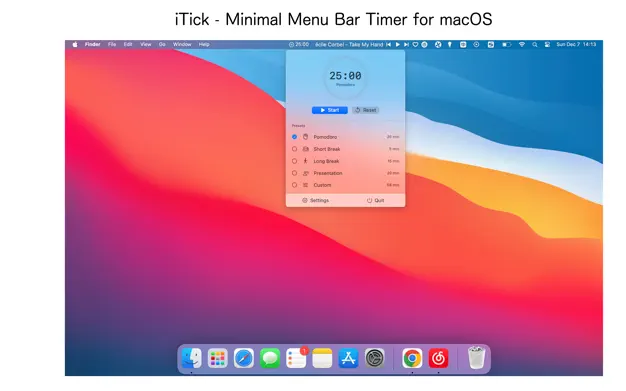Start the timer with the Start button
626x391 pixels.
click(329, 110)
